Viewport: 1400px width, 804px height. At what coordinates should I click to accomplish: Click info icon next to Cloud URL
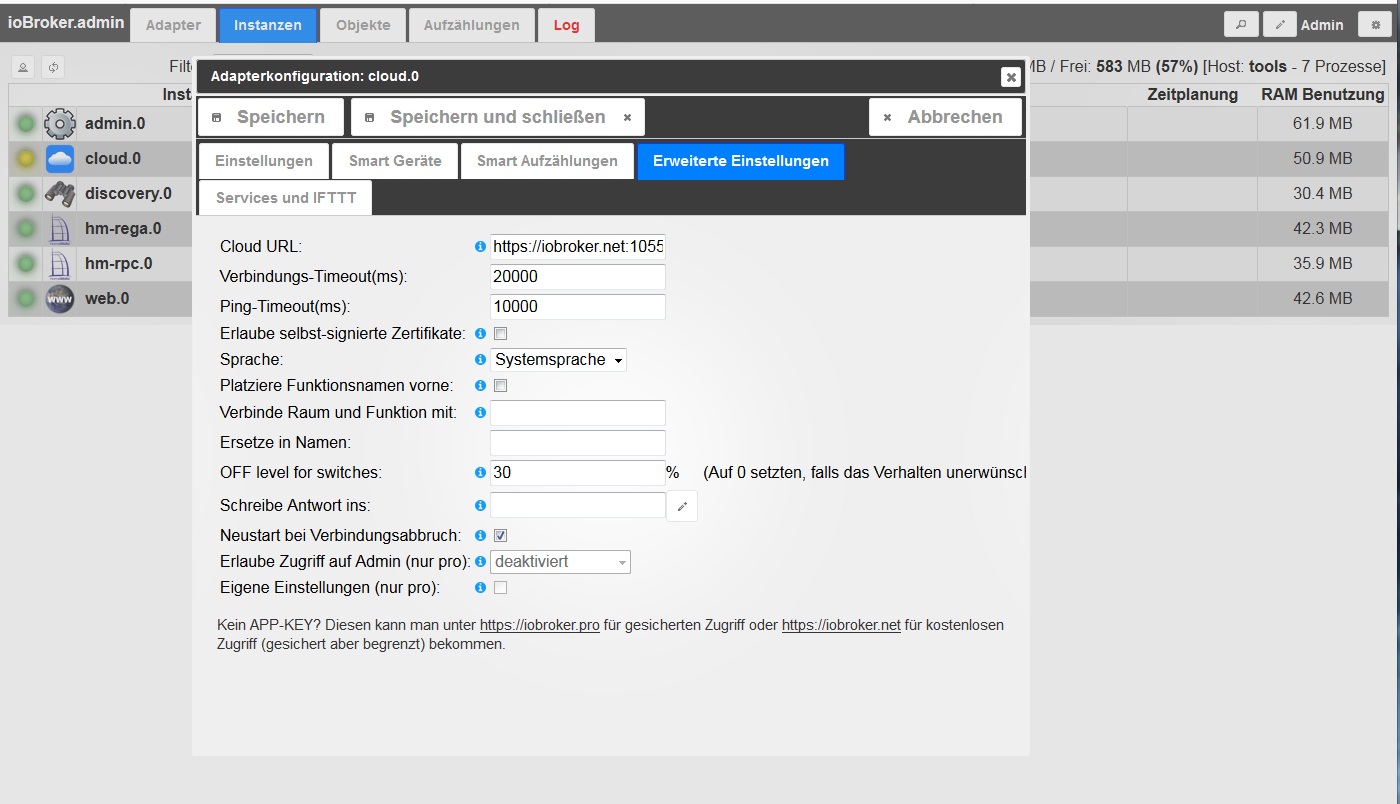tap(480, 247)
